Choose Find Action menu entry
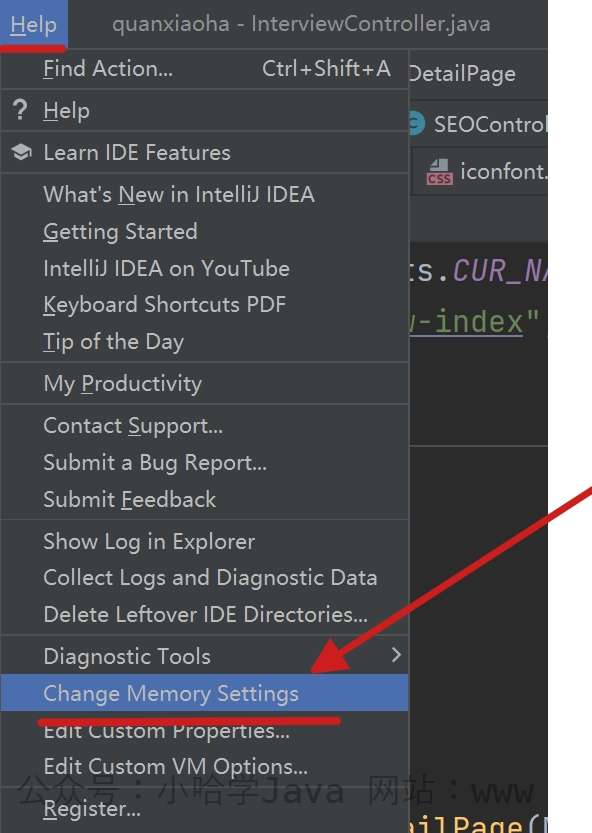This screenshot has height=833, width=592. pyautogui.click(x=204, y=69)
